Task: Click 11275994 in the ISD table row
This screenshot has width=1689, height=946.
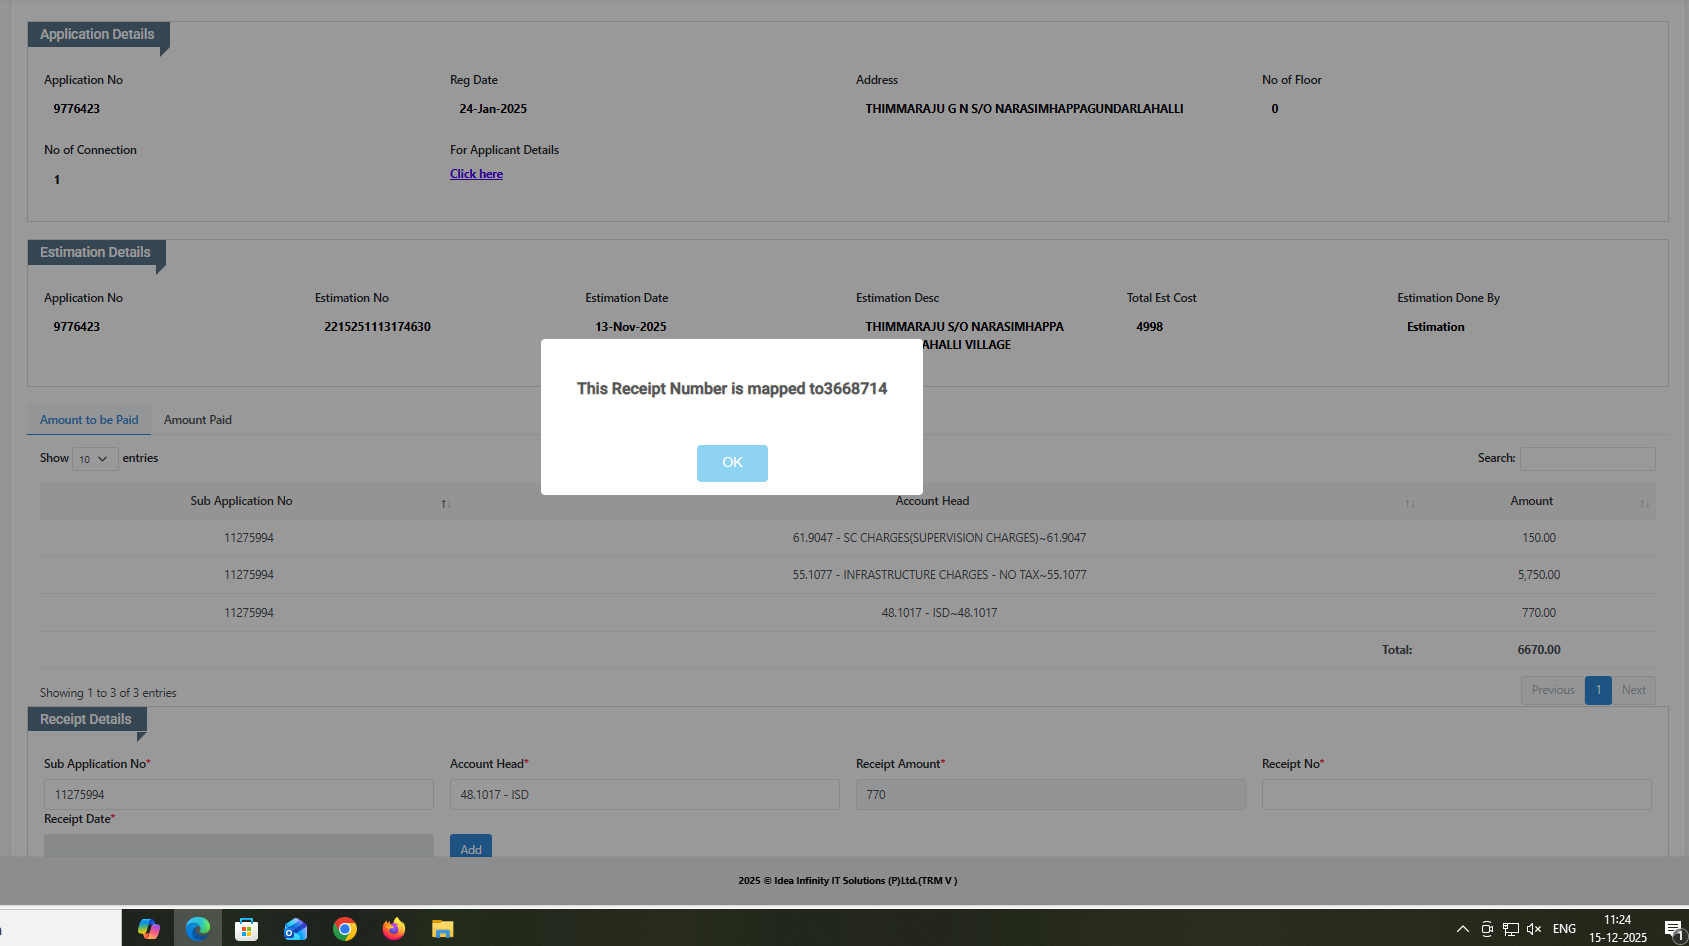Action: pos(249,613)
